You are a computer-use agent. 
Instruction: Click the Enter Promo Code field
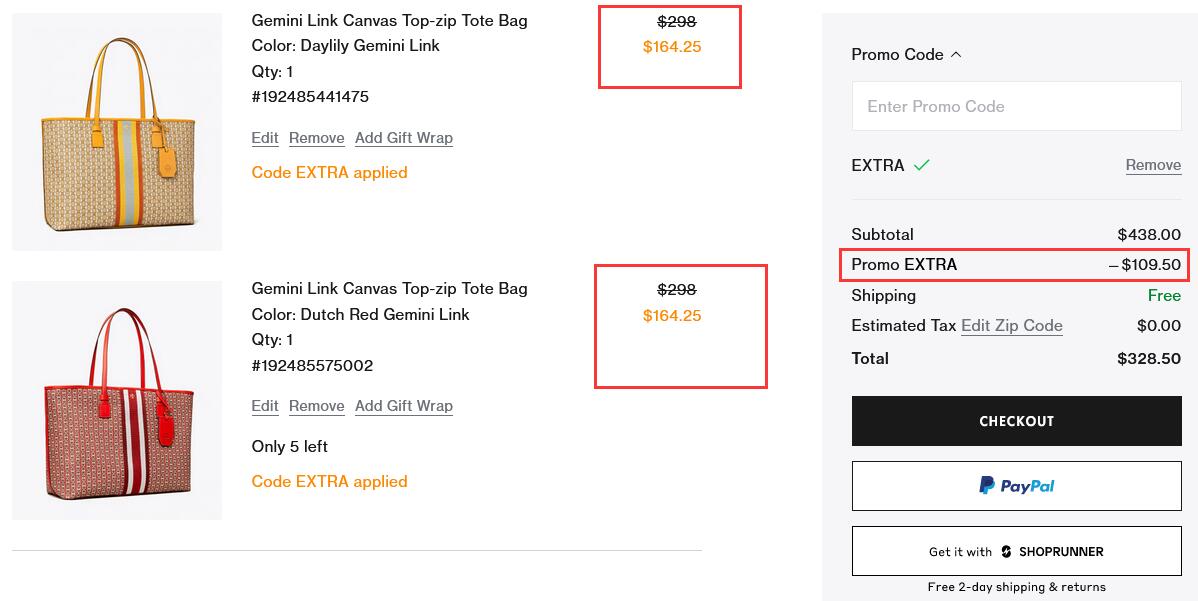tap(1016, 106)
